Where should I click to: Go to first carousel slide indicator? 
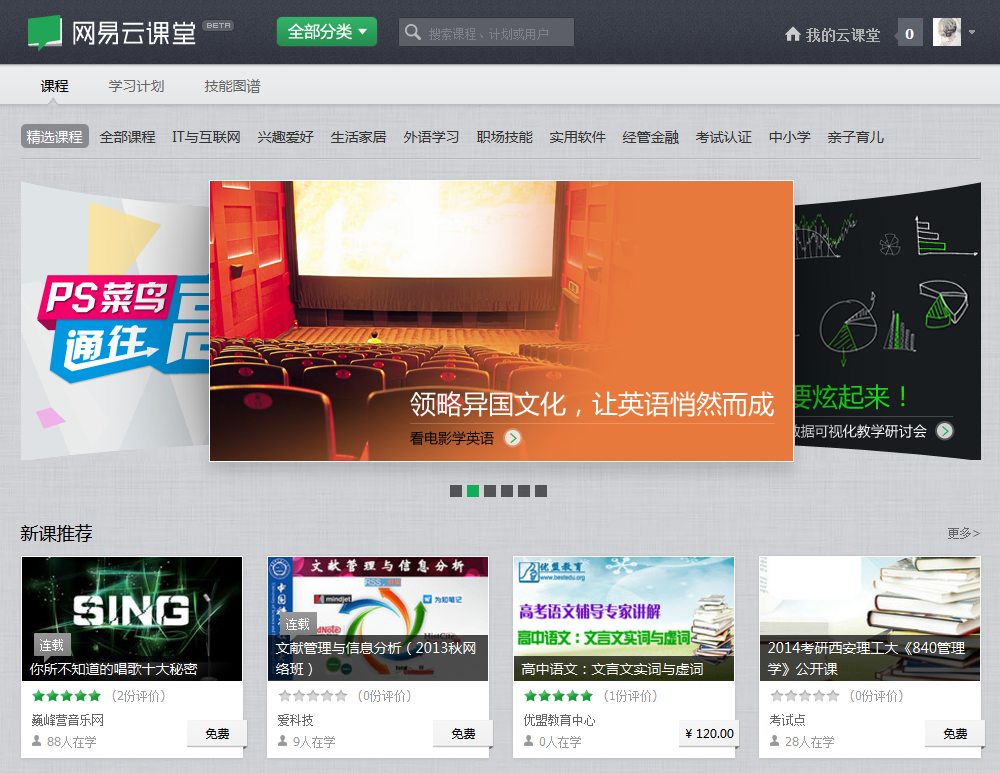456,490
